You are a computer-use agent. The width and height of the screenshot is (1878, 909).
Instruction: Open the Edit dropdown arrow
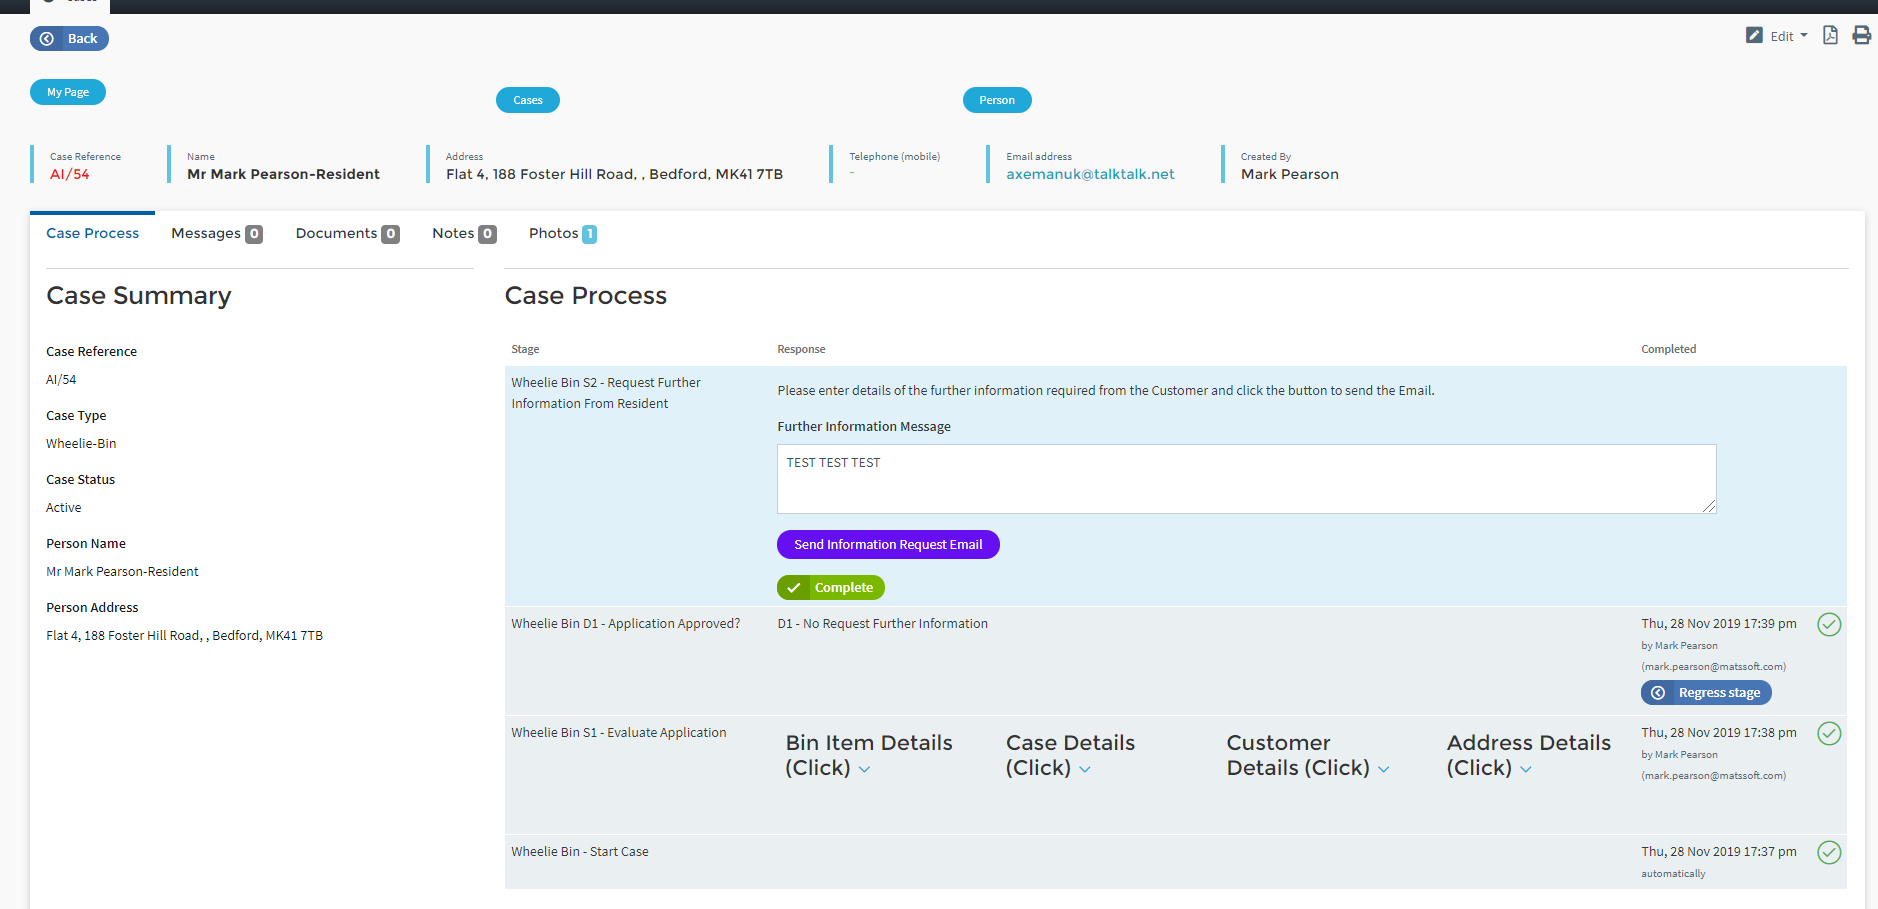coord(1804,36)
